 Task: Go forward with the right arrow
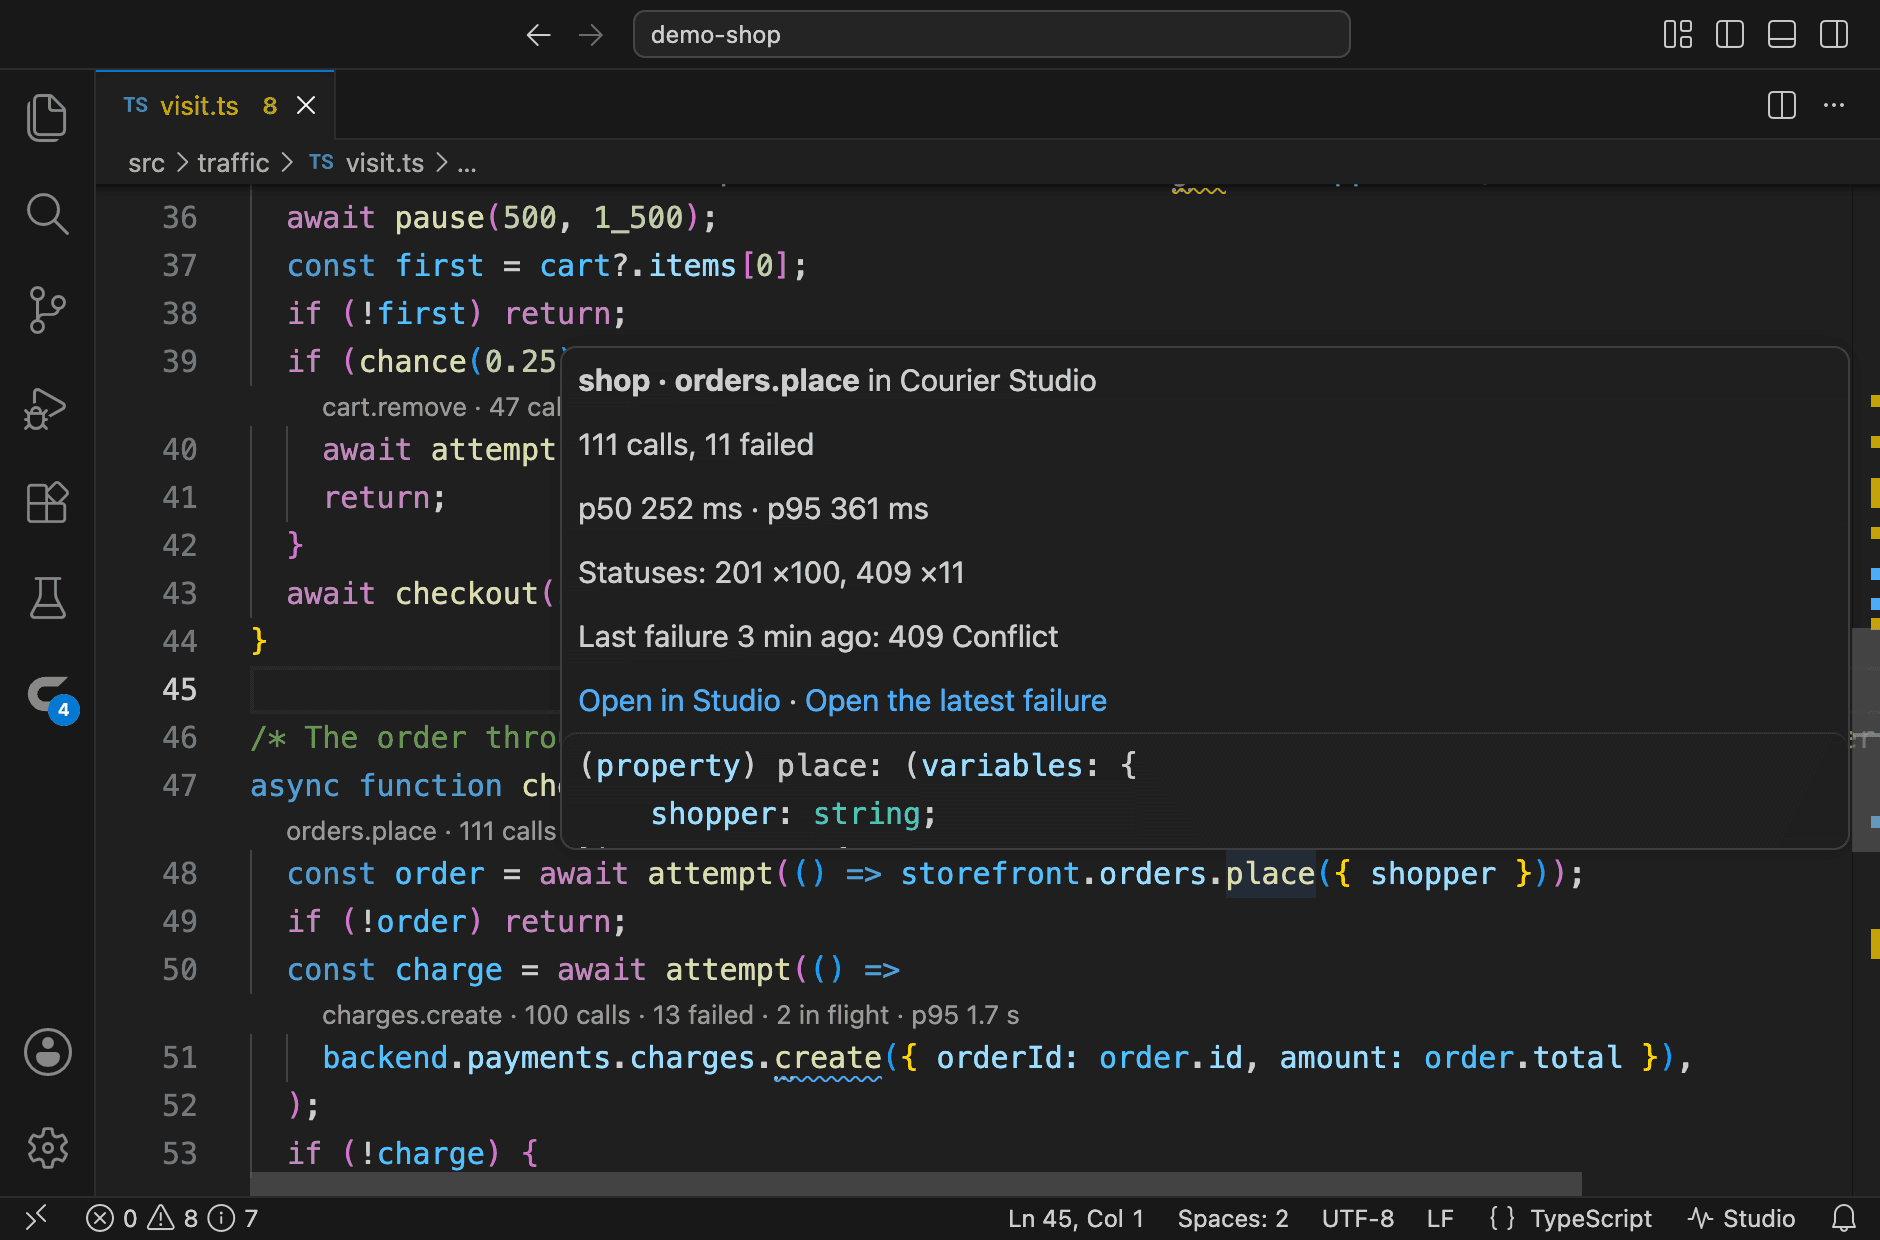tap(591, 35)
